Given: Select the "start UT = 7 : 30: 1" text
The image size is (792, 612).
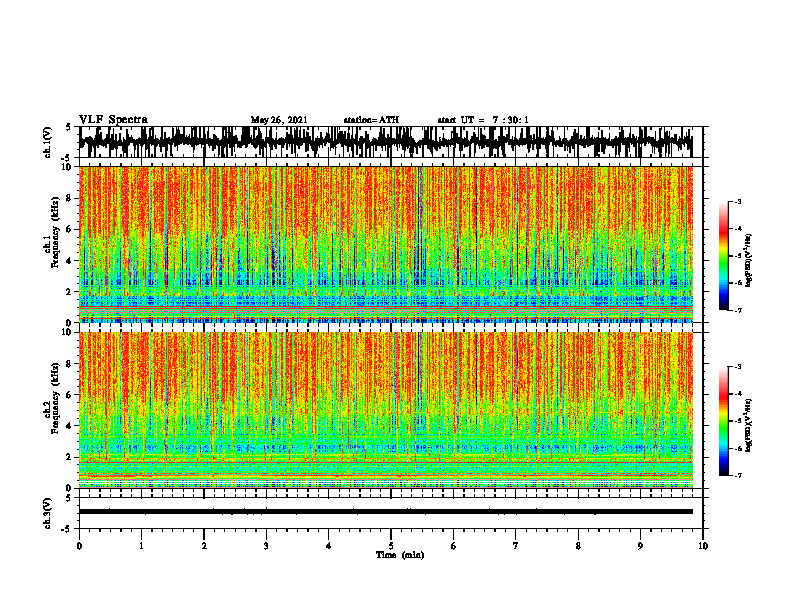Looking at the screenshot, I should (x=483, y=120).
